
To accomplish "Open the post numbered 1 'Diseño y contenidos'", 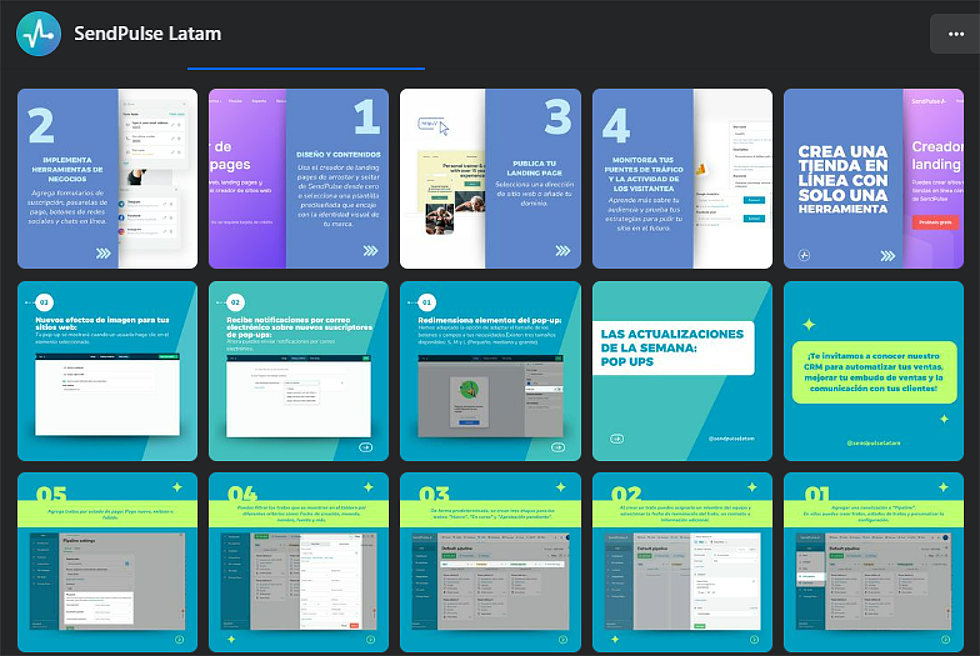I will 299,179.
